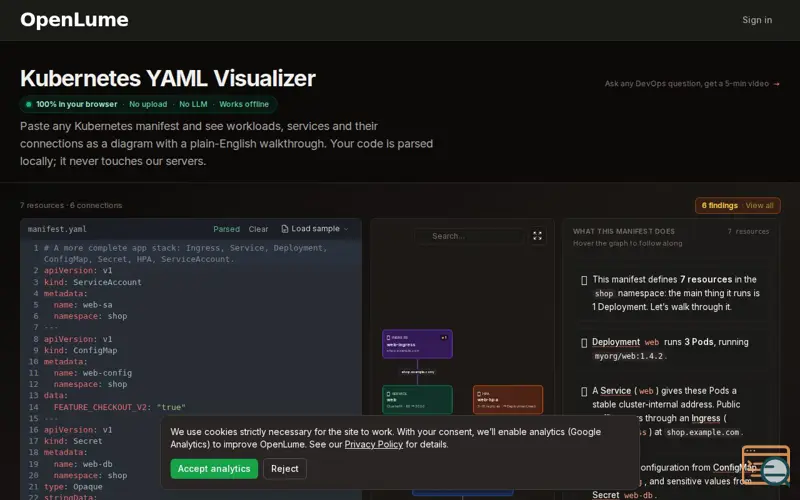This screenshot has height=500, width=800.
Task: Click the manifest.yaml file name
Action: [x=57, y=229]
